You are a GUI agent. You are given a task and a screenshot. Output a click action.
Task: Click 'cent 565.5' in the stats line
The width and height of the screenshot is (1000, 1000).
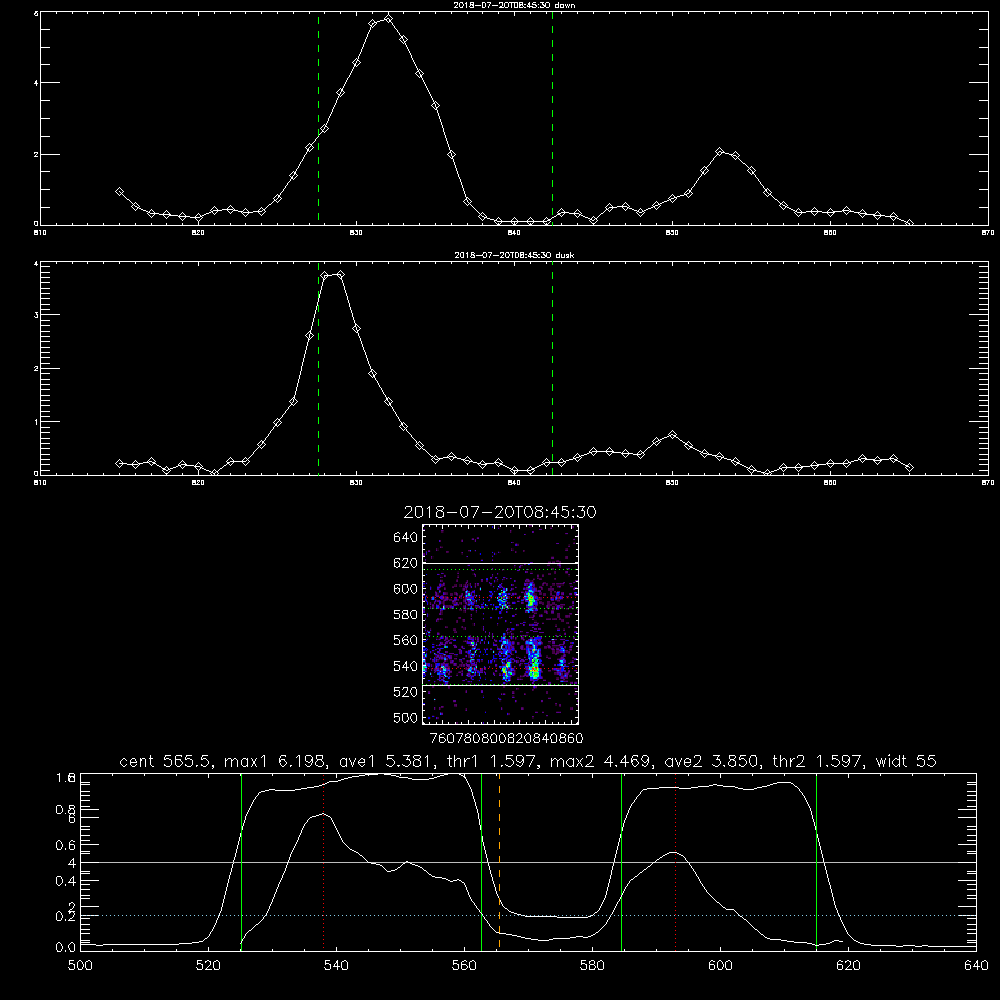tap(166, 761)
